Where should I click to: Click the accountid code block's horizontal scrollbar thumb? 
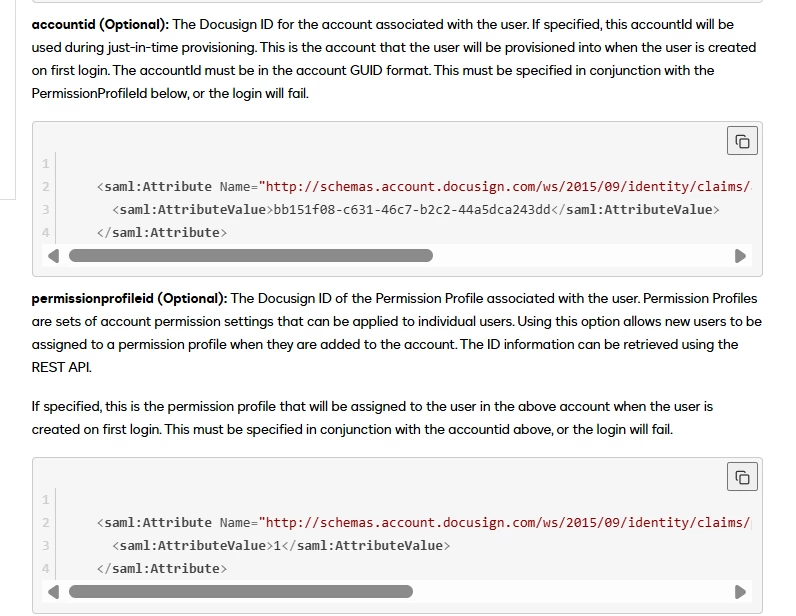click(x=251, y=255)
